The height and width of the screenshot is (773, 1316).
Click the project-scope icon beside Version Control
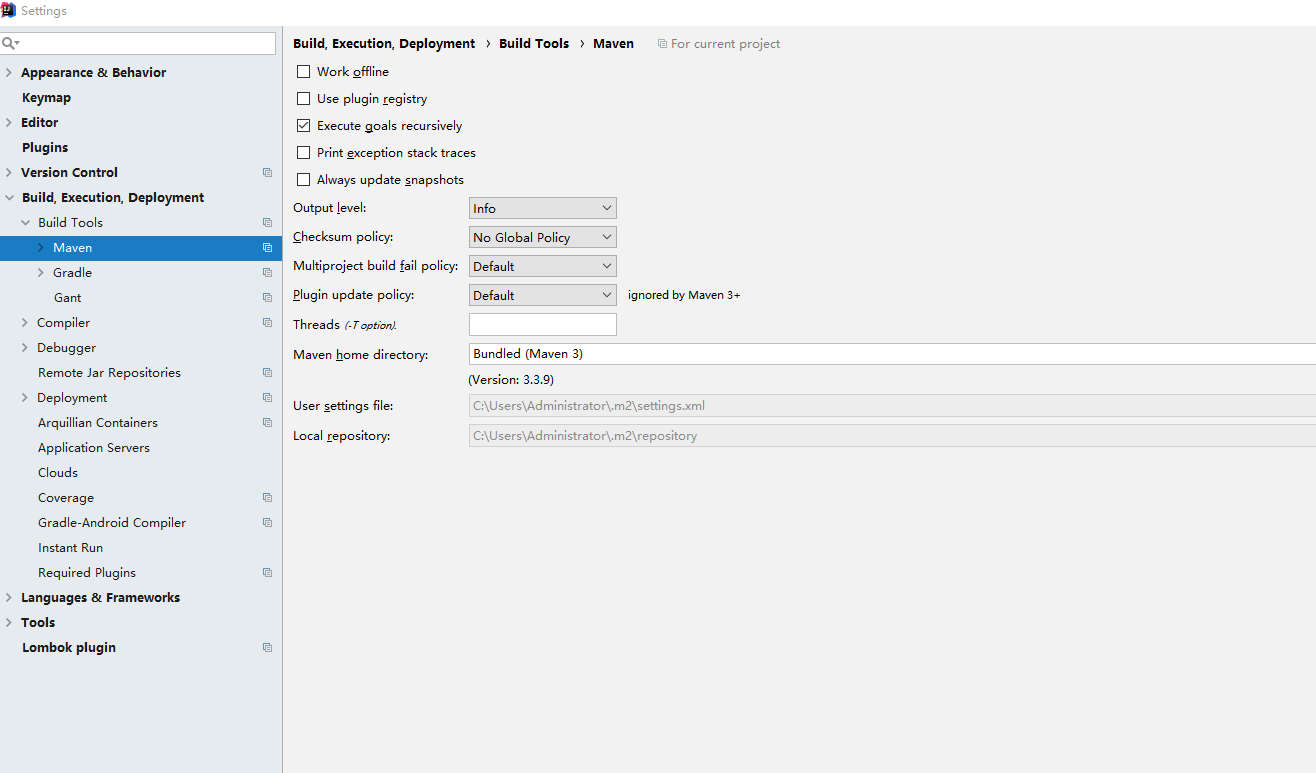(x=267, y=173)
